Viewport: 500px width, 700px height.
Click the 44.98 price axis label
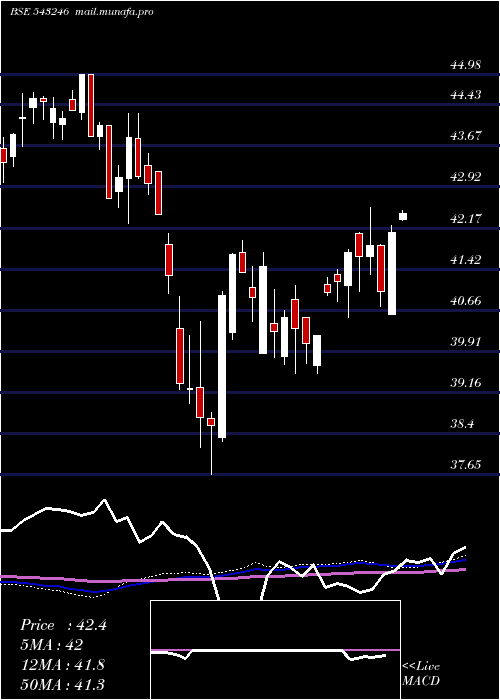466,65
